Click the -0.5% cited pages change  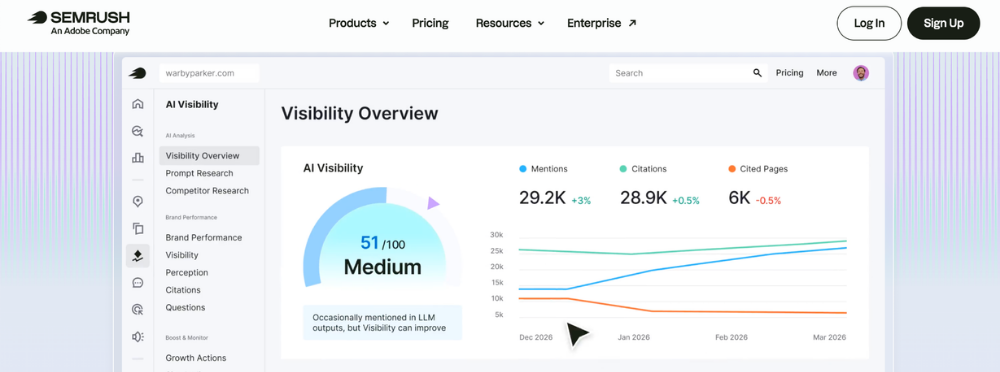[768, 200]
